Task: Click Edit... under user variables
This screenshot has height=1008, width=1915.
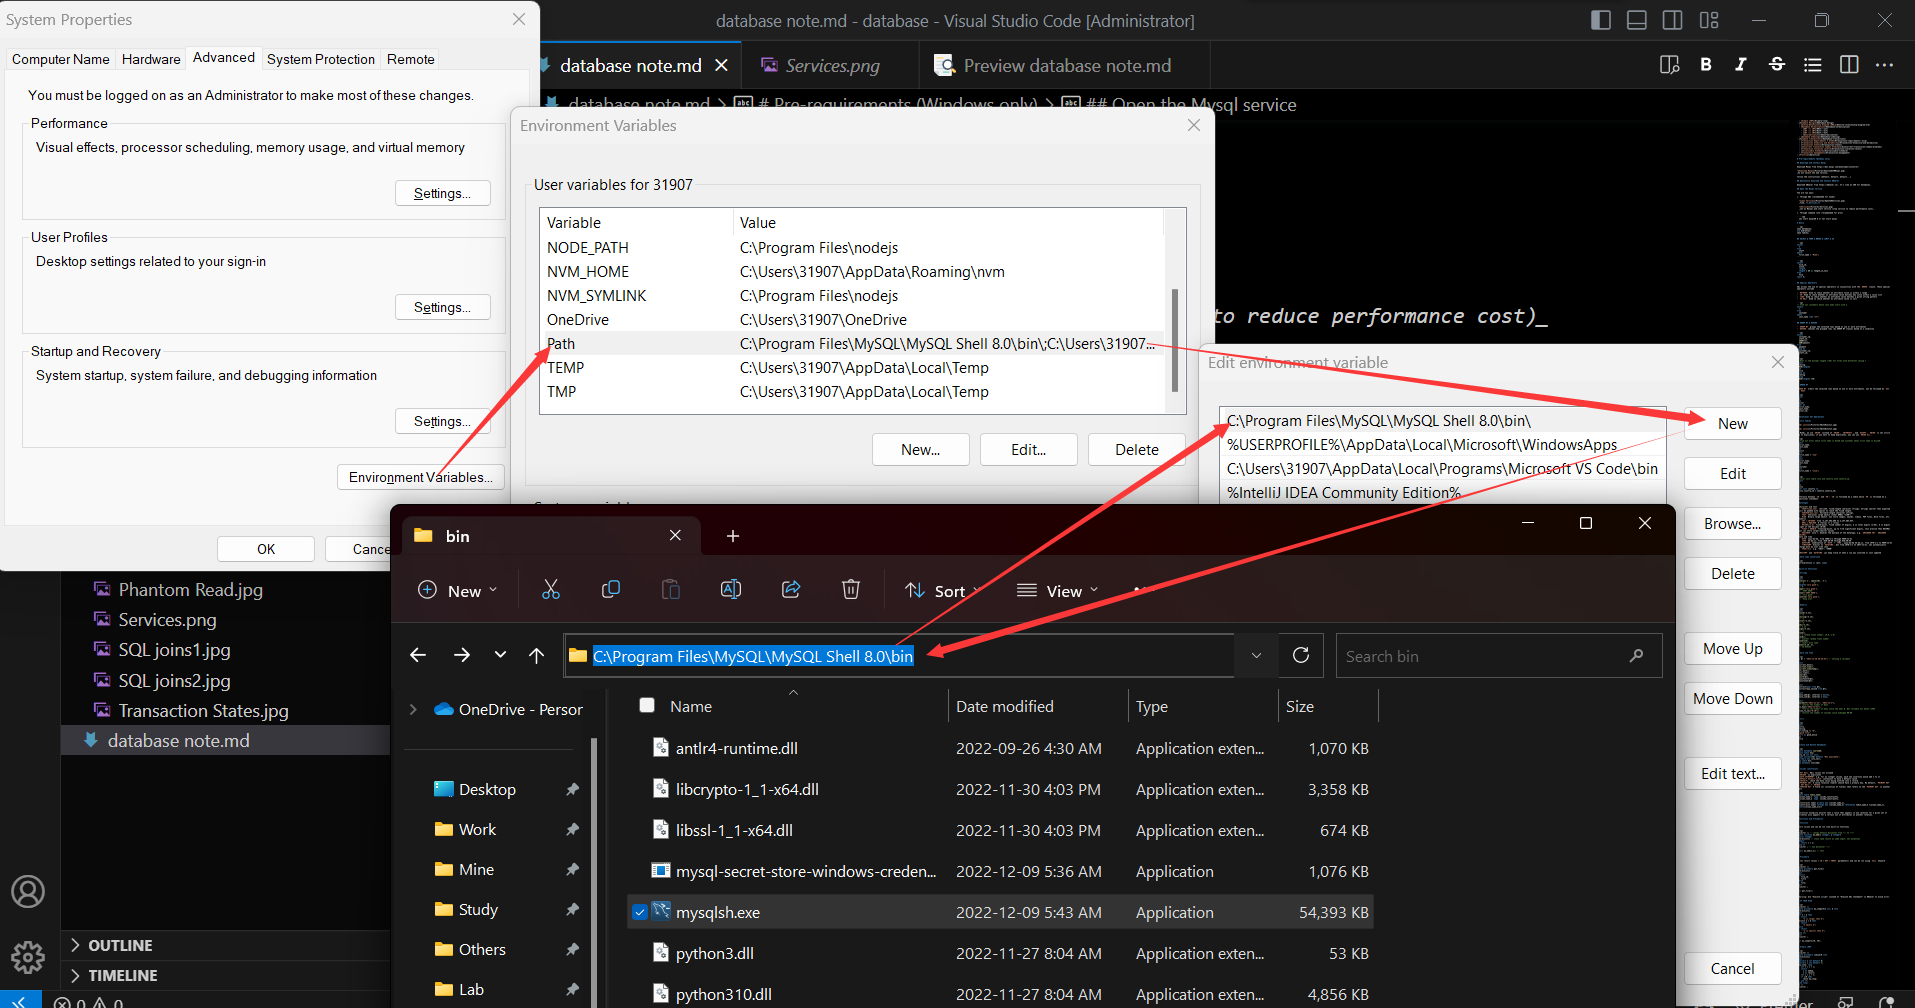Action: pyautogui.click(x=1028, y=449)
